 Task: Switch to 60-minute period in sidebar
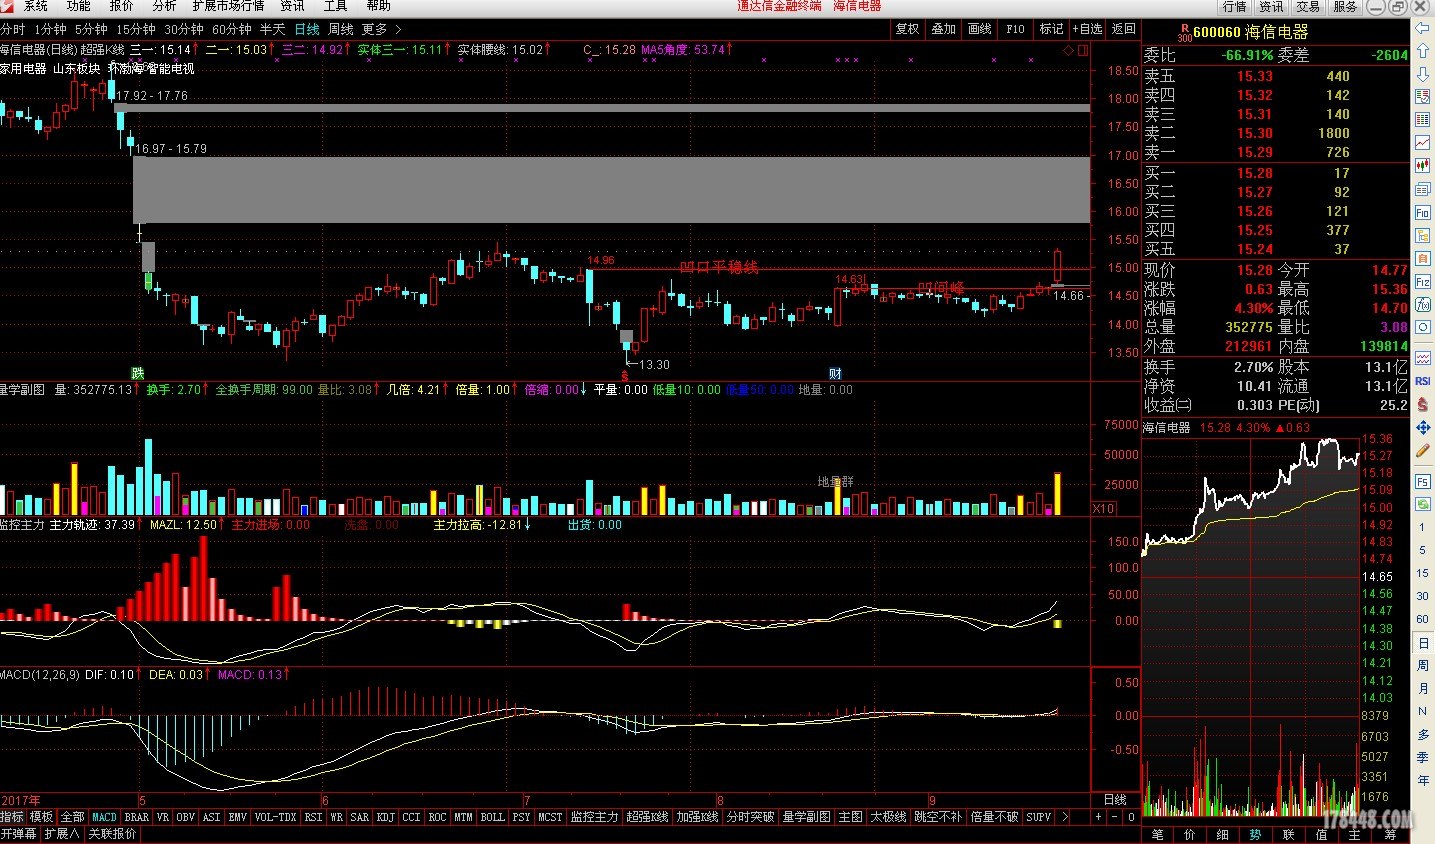(1422, 619)
